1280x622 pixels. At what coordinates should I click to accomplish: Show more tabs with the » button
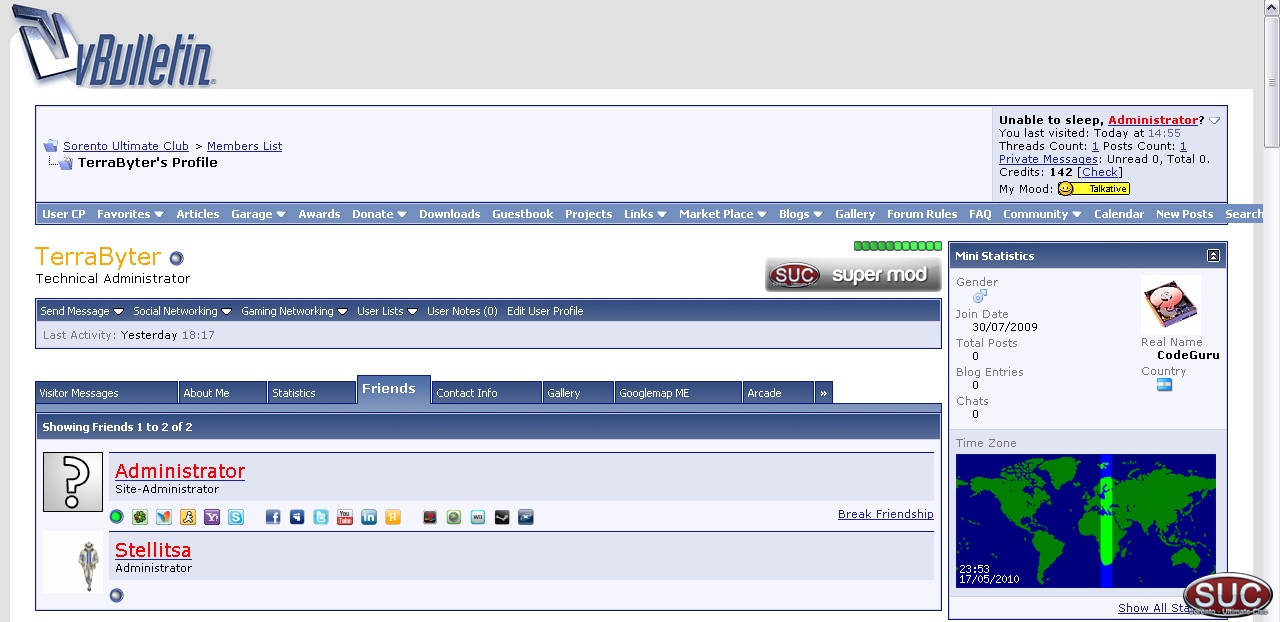(823, 393)
